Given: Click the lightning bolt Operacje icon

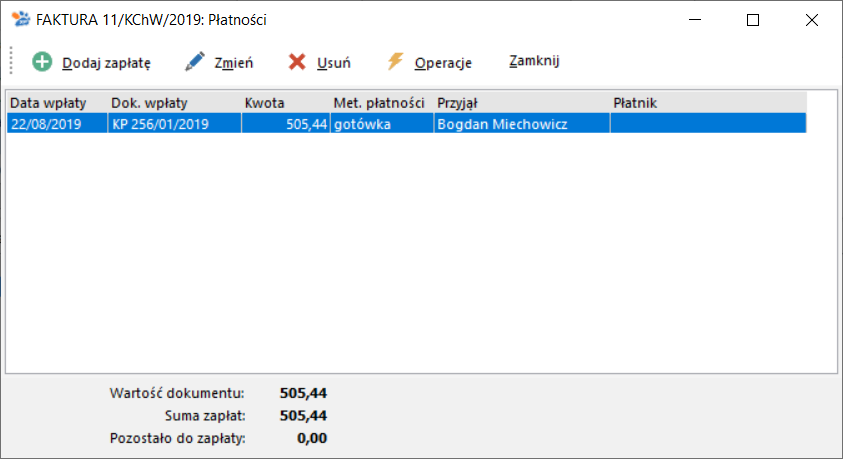Looking at the screenshot, I should click(395, 61).
